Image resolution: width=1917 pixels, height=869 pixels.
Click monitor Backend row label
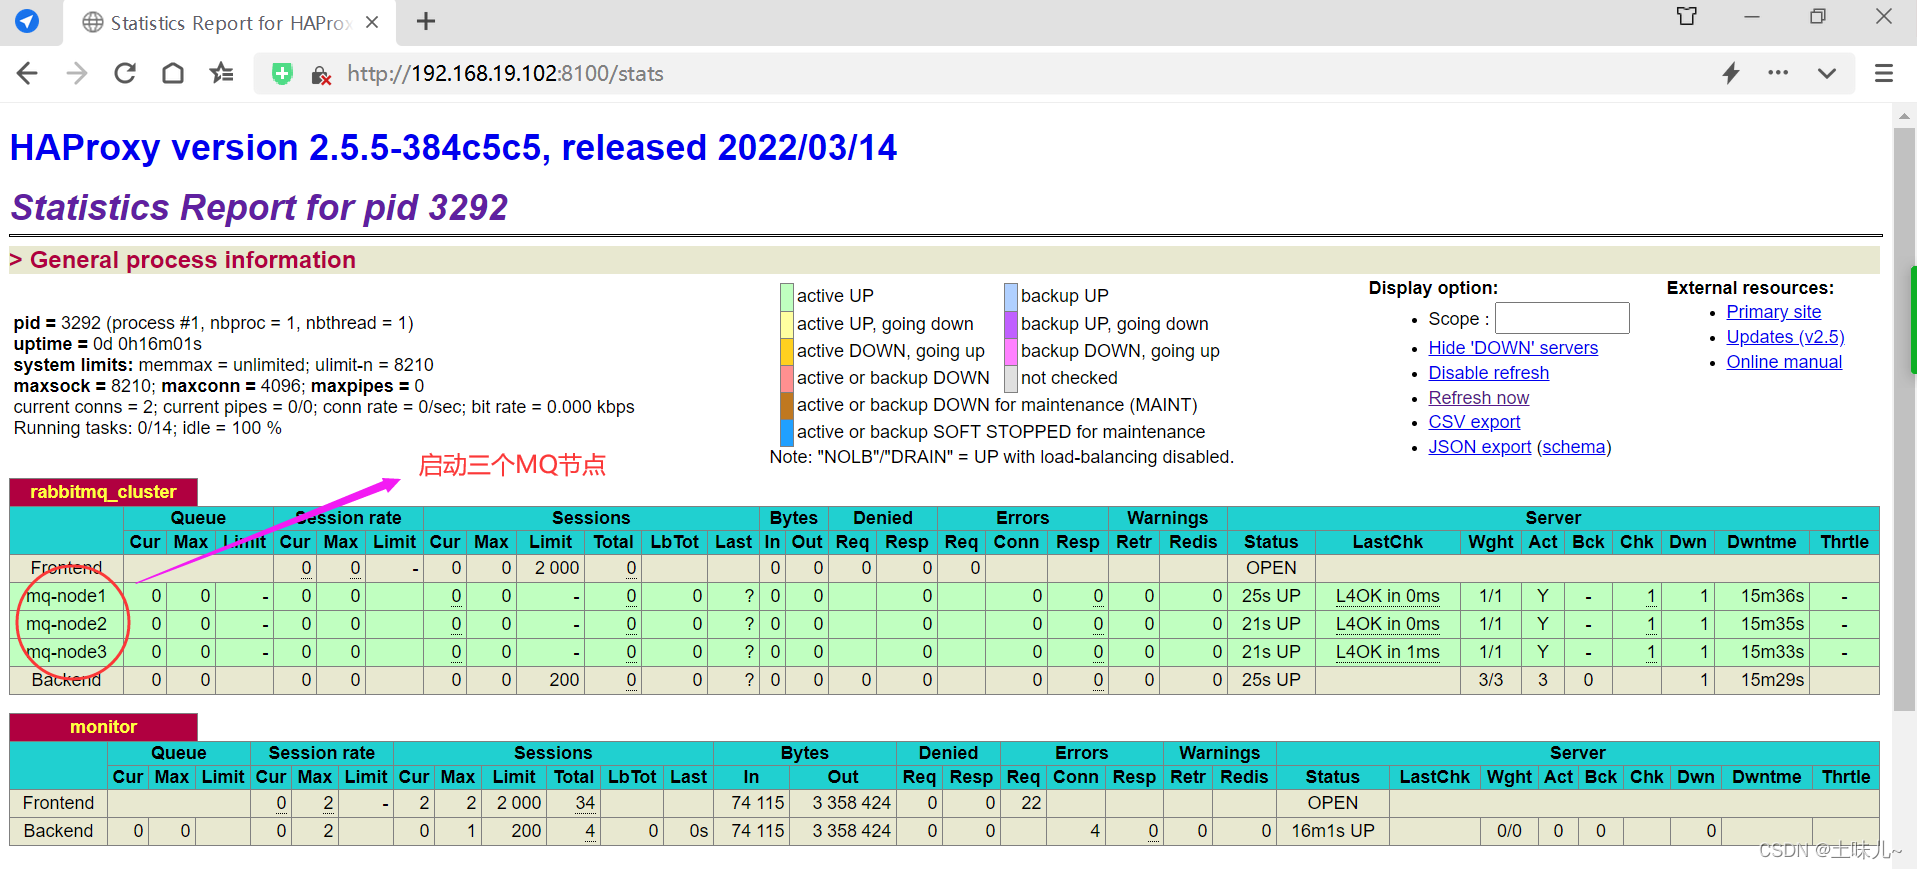[x=58, y=831]
